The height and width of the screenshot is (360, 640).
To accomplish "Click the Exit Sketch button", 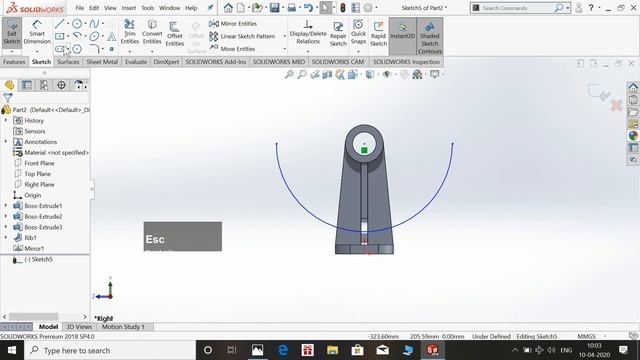I will [12, 32].
